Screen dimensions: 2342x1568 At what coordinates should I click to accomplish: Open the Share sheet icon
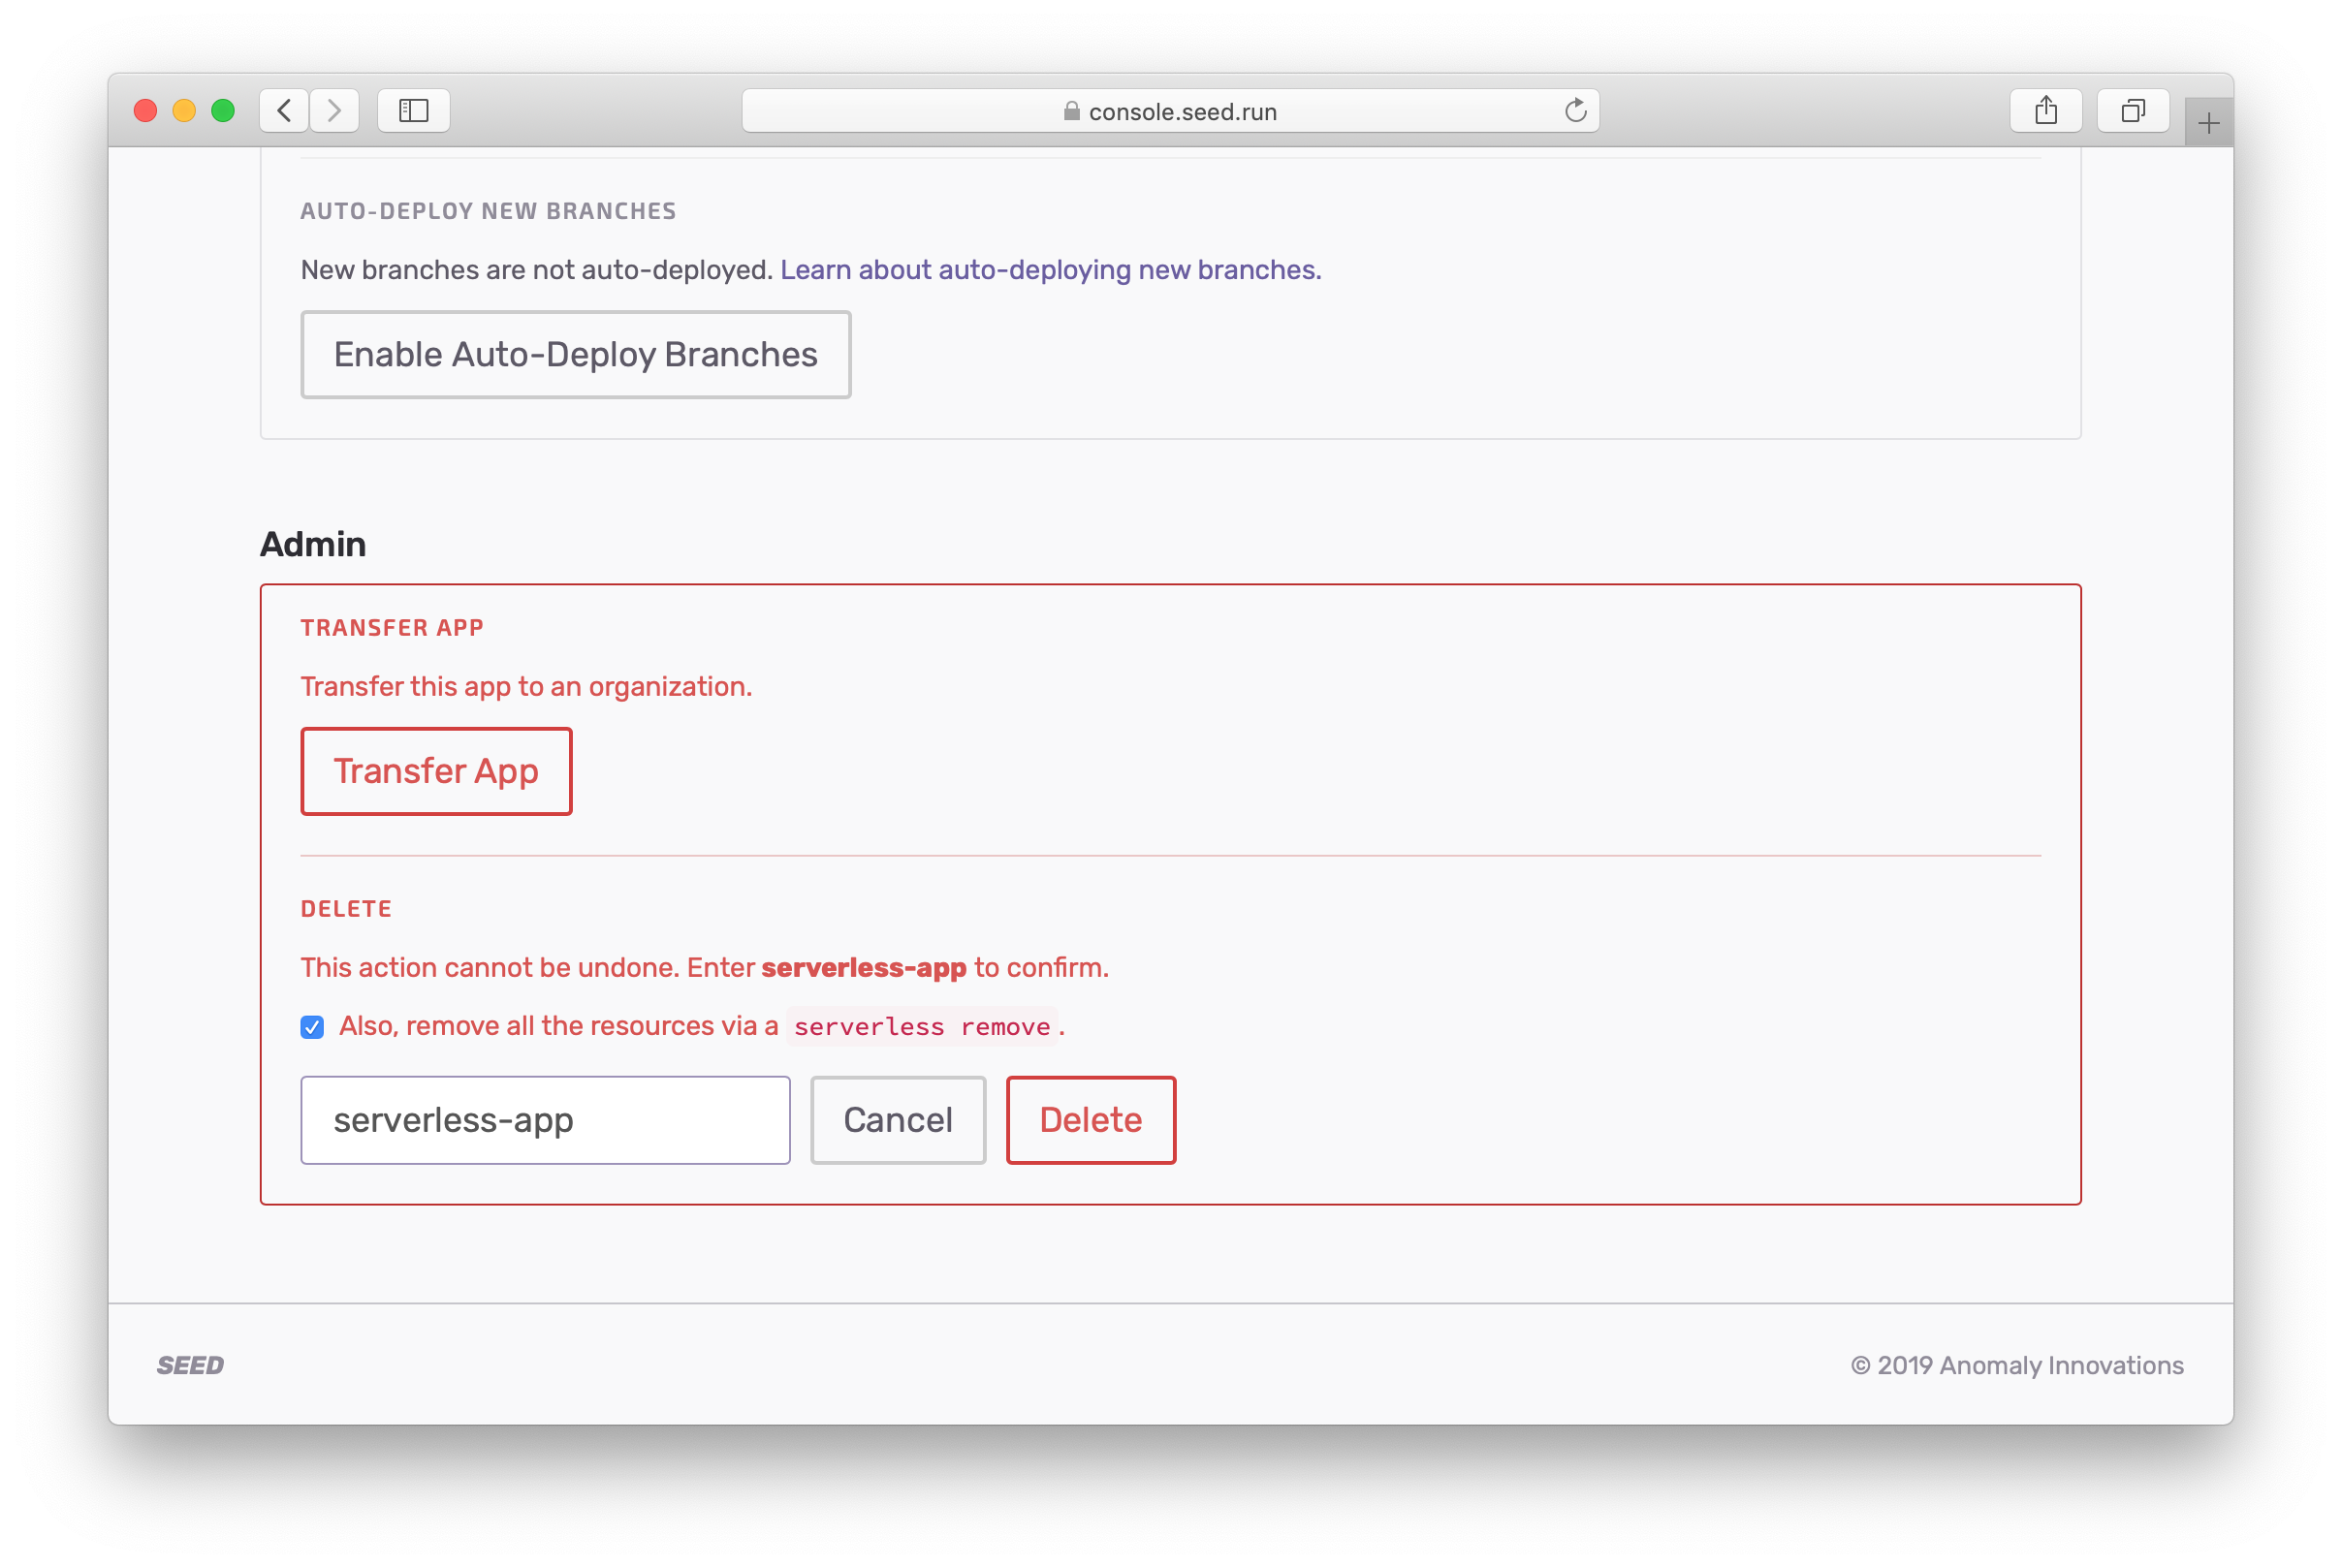click(2045, 110)
